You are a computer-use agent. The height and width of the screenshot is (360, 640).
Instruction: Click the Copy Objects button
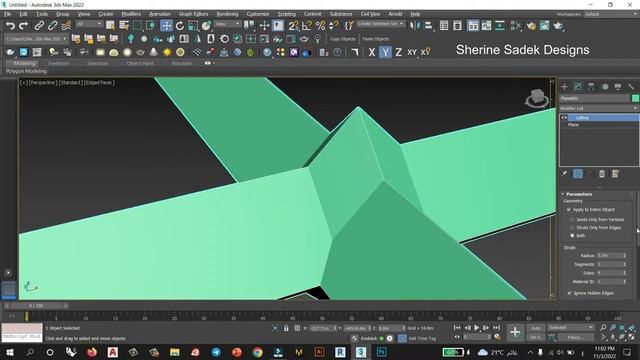(x=342, y=39)
